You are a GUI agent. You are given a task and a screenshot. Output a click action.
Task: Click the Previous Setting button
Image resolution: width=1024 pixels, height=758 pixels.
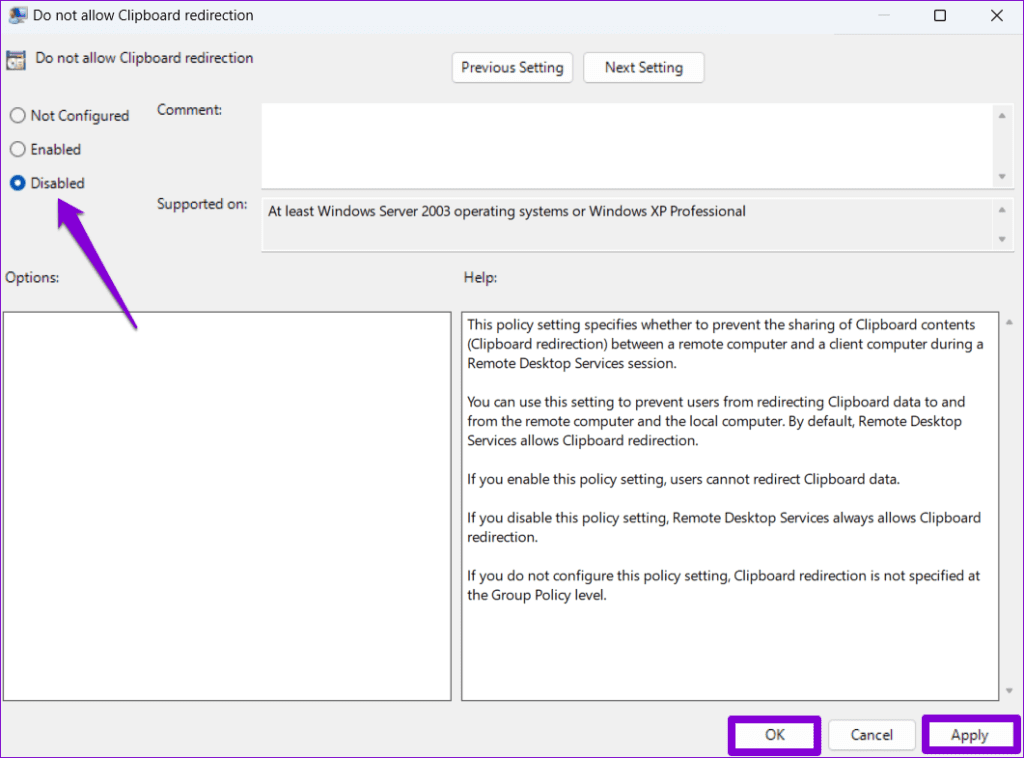point(512,67)
